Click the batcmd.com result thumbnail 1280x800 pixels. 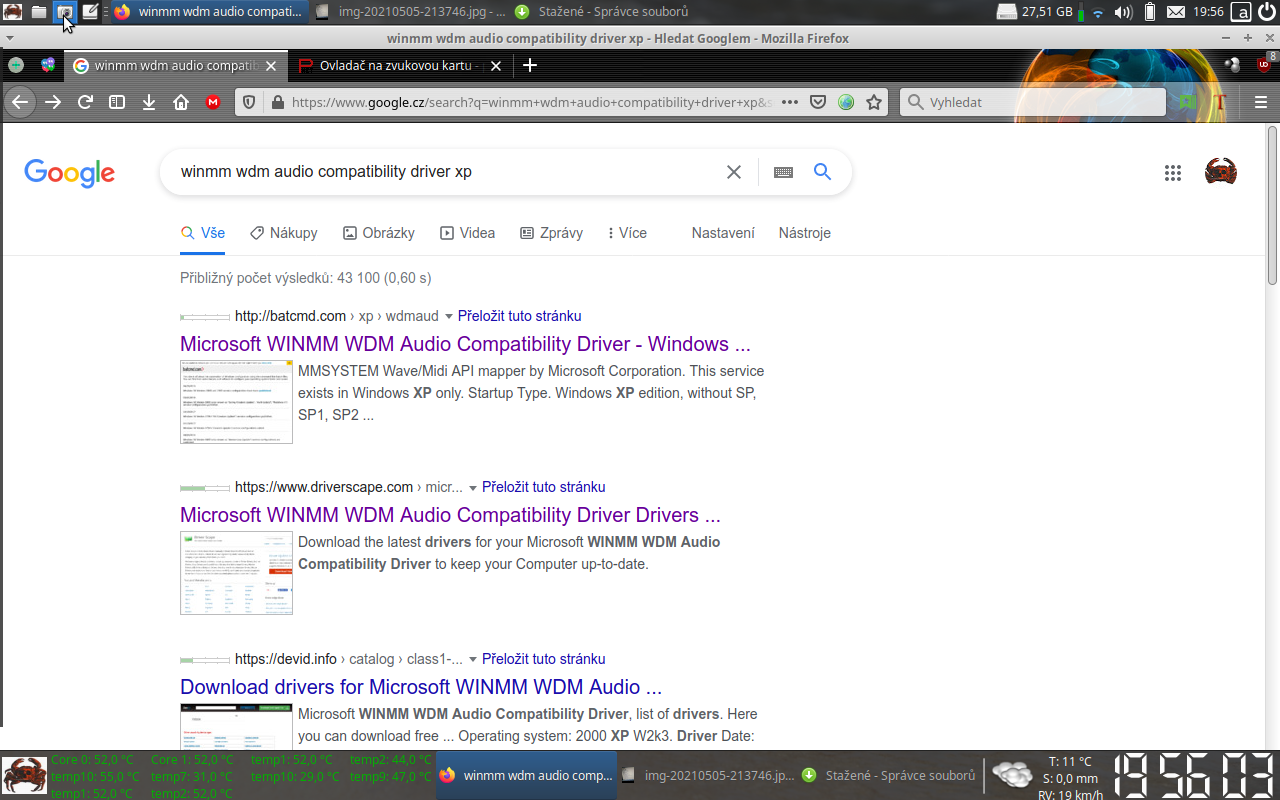(x=236, y=402)
